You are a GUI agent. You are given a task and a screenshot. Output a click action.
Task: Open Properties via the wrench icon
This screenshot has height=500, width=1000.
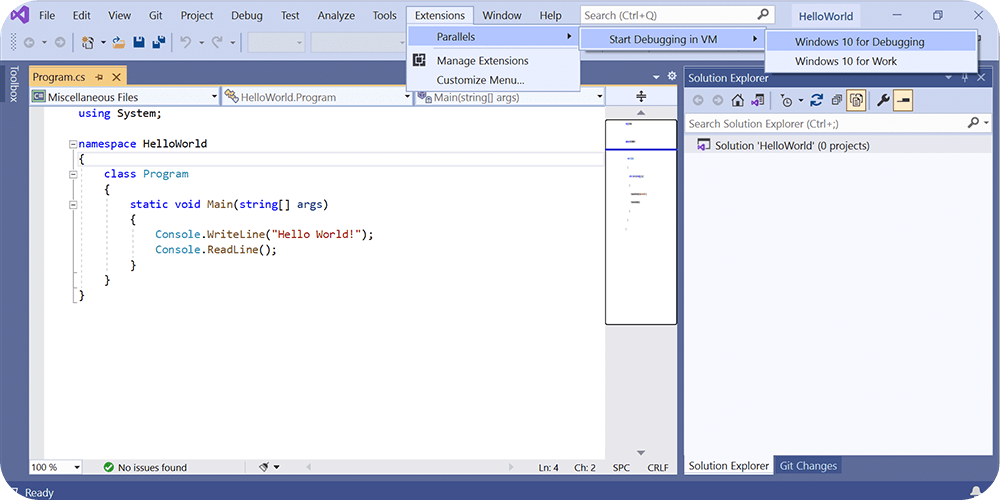883,100
